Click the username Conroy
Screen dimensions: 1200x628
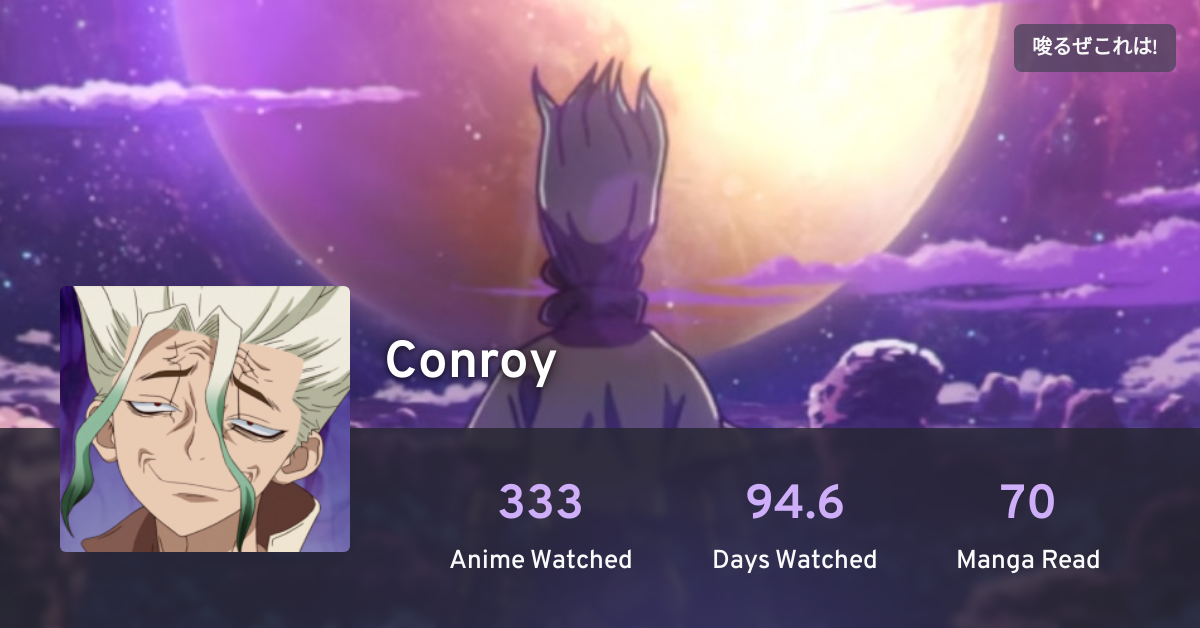(471, 361)
